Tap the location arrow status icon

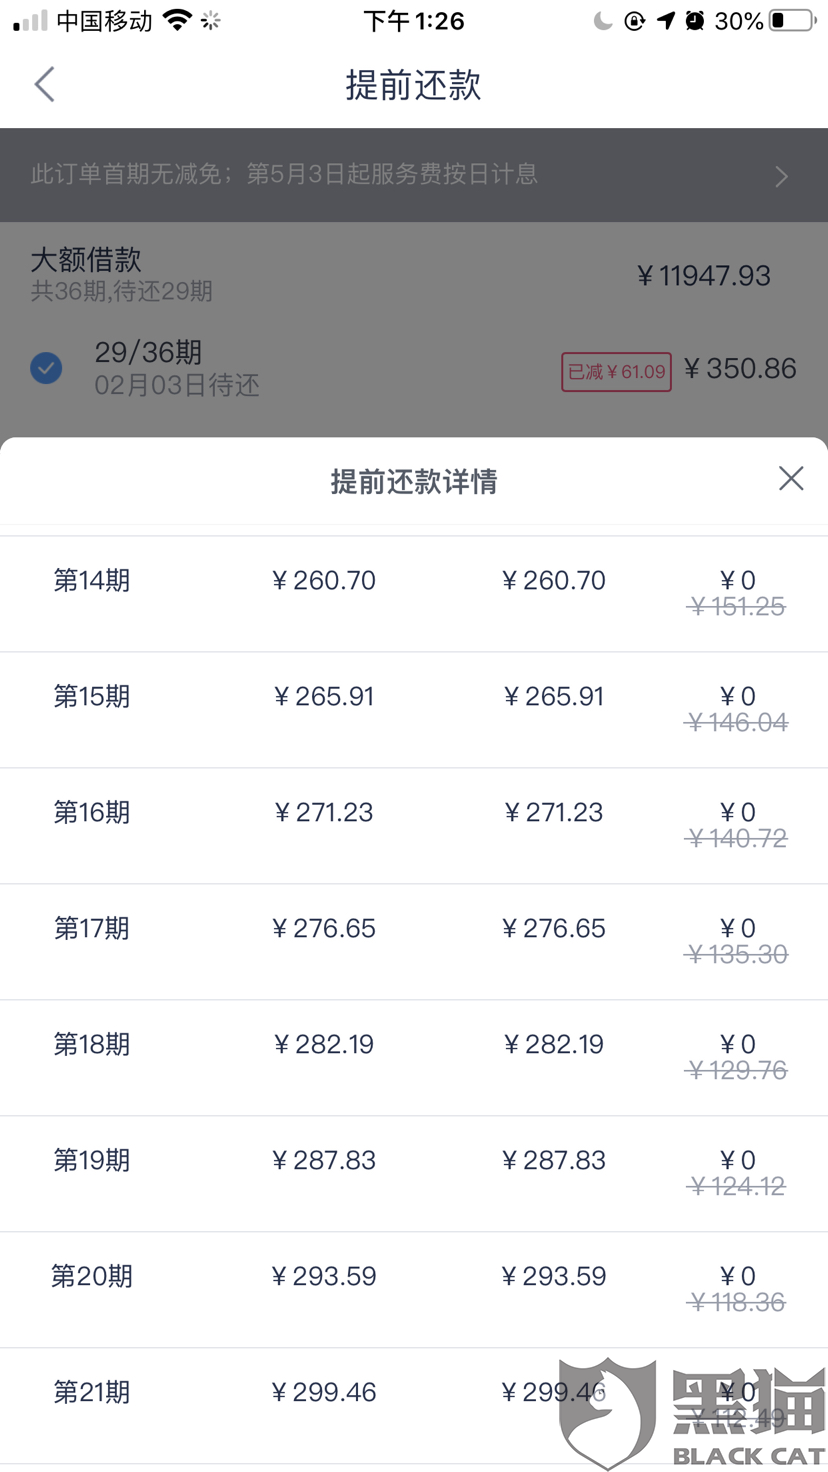click(x=666, y=20)
